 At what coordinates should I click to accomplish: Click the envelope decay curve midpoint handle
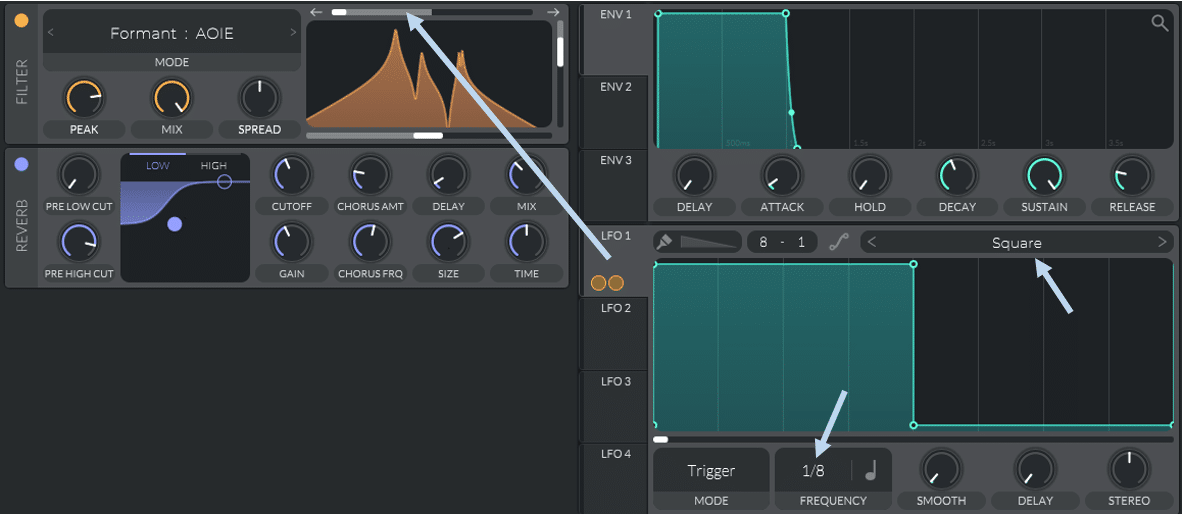point(792,112)
